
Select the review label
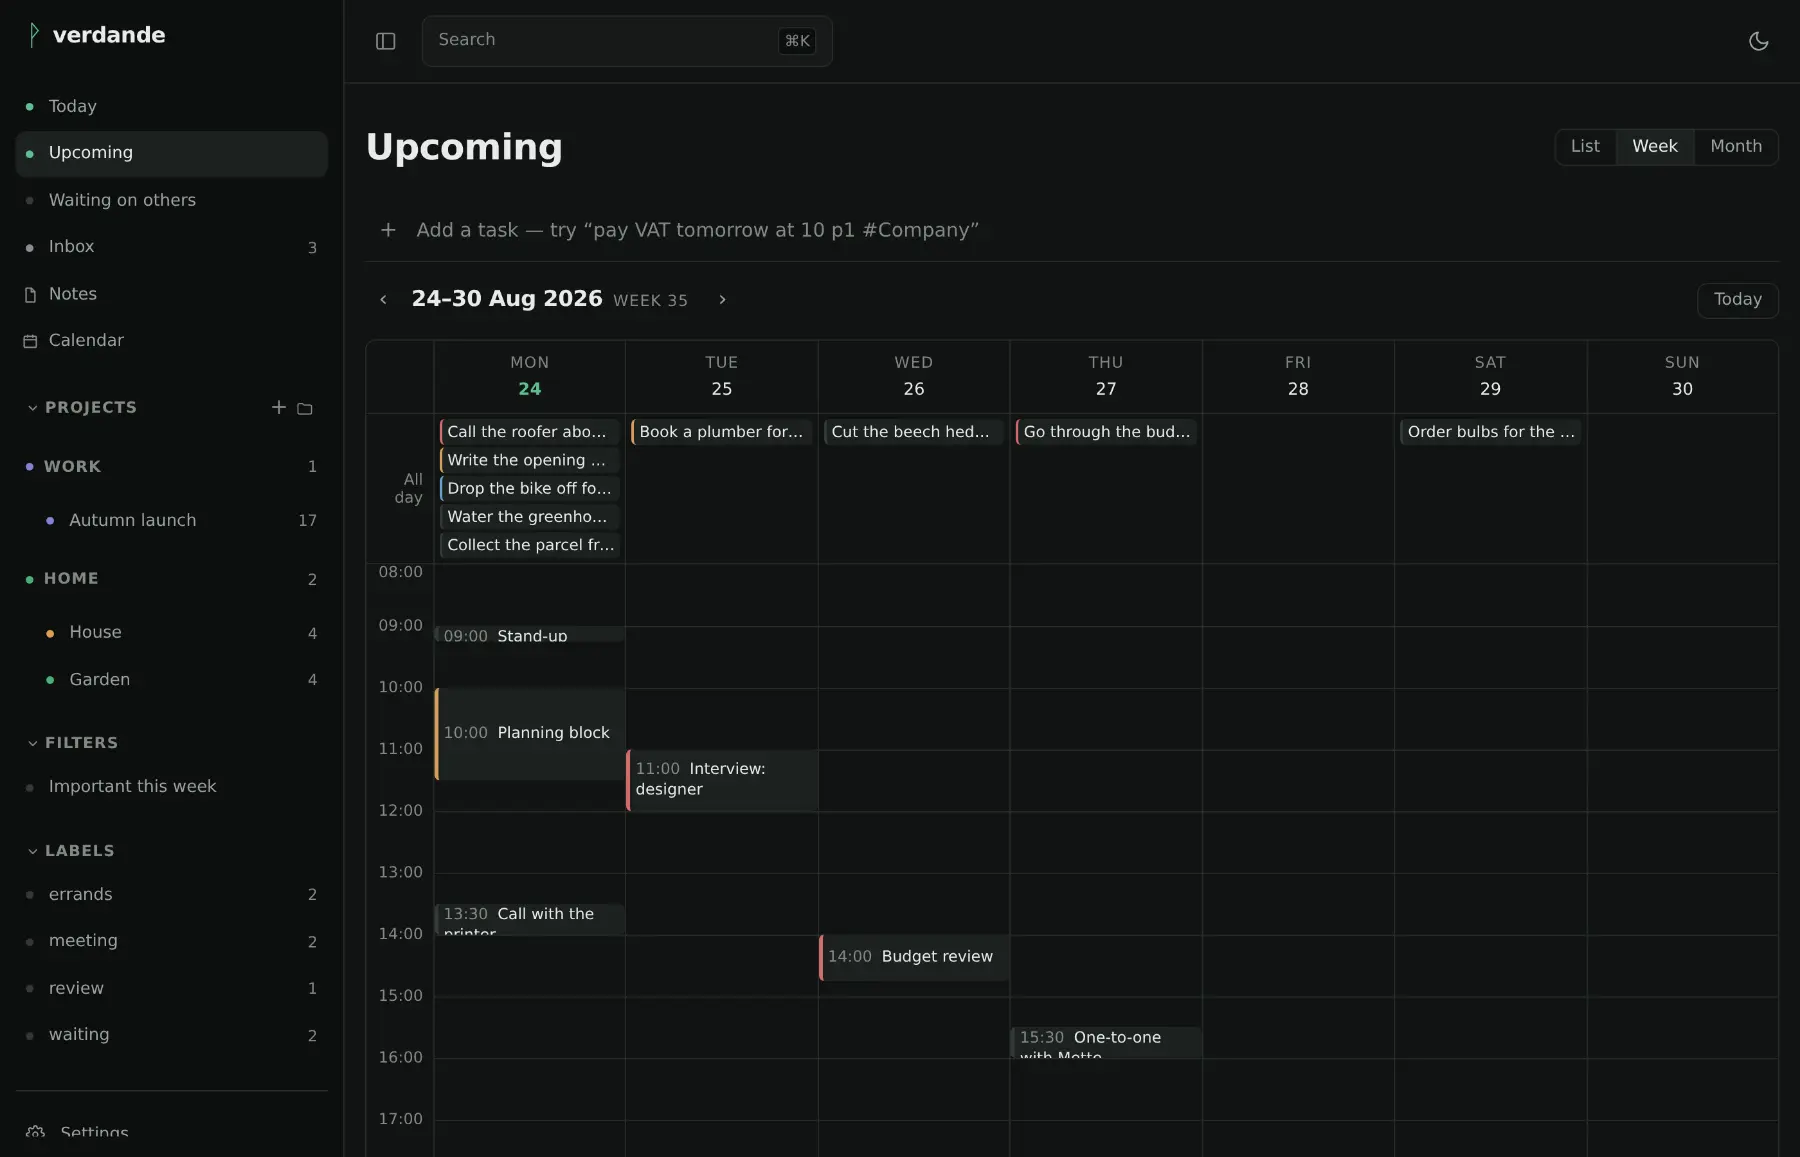(x=172, y=988)
